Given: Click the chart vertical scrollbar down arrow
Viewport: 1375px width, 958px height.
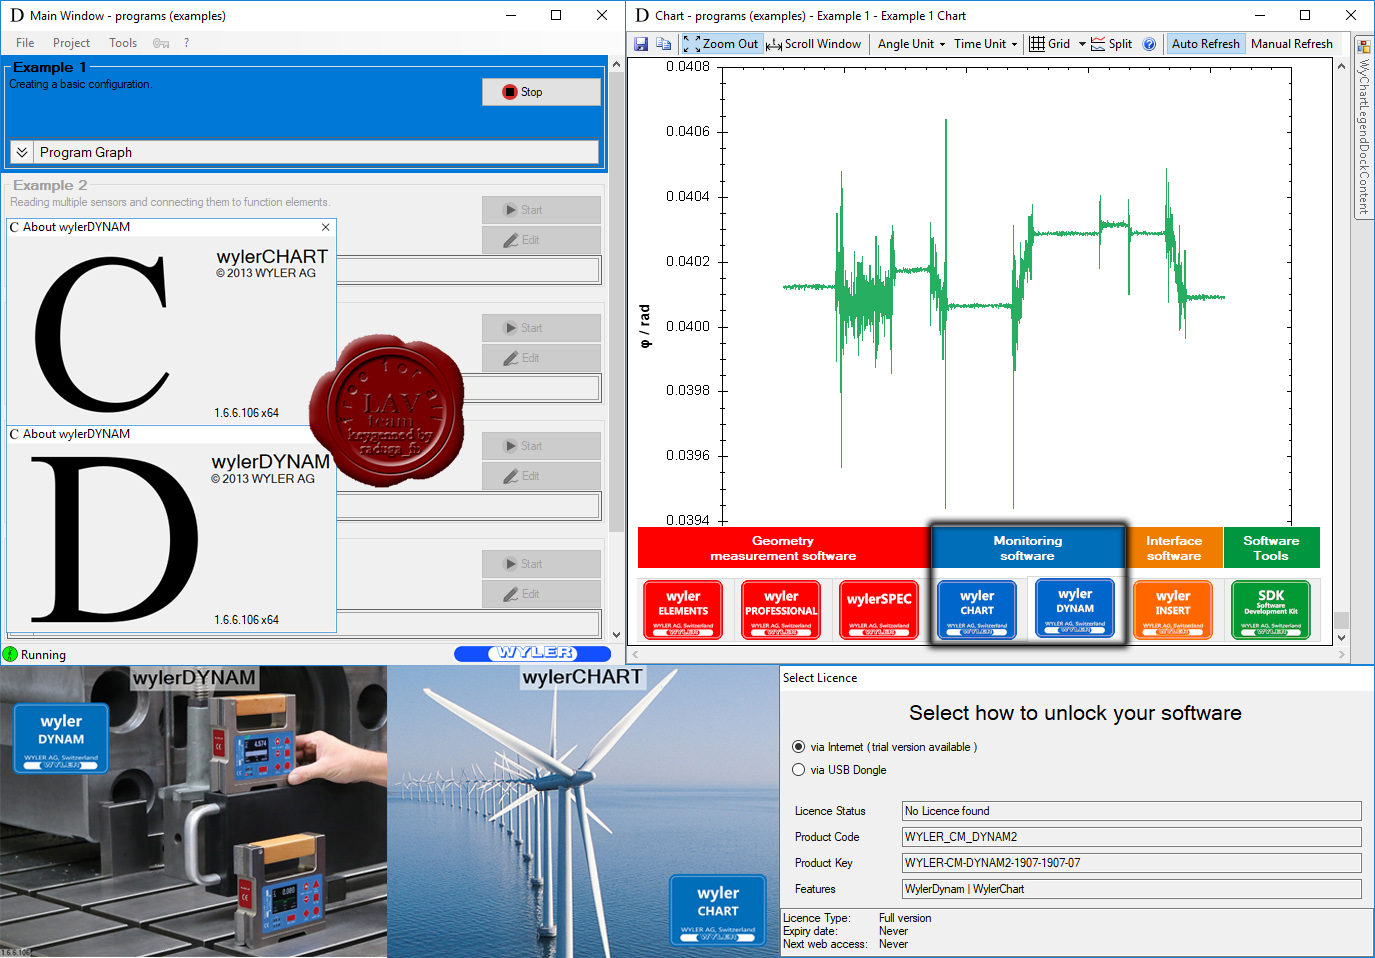Looking at the screenshot, I should (x=1341, y=637).
